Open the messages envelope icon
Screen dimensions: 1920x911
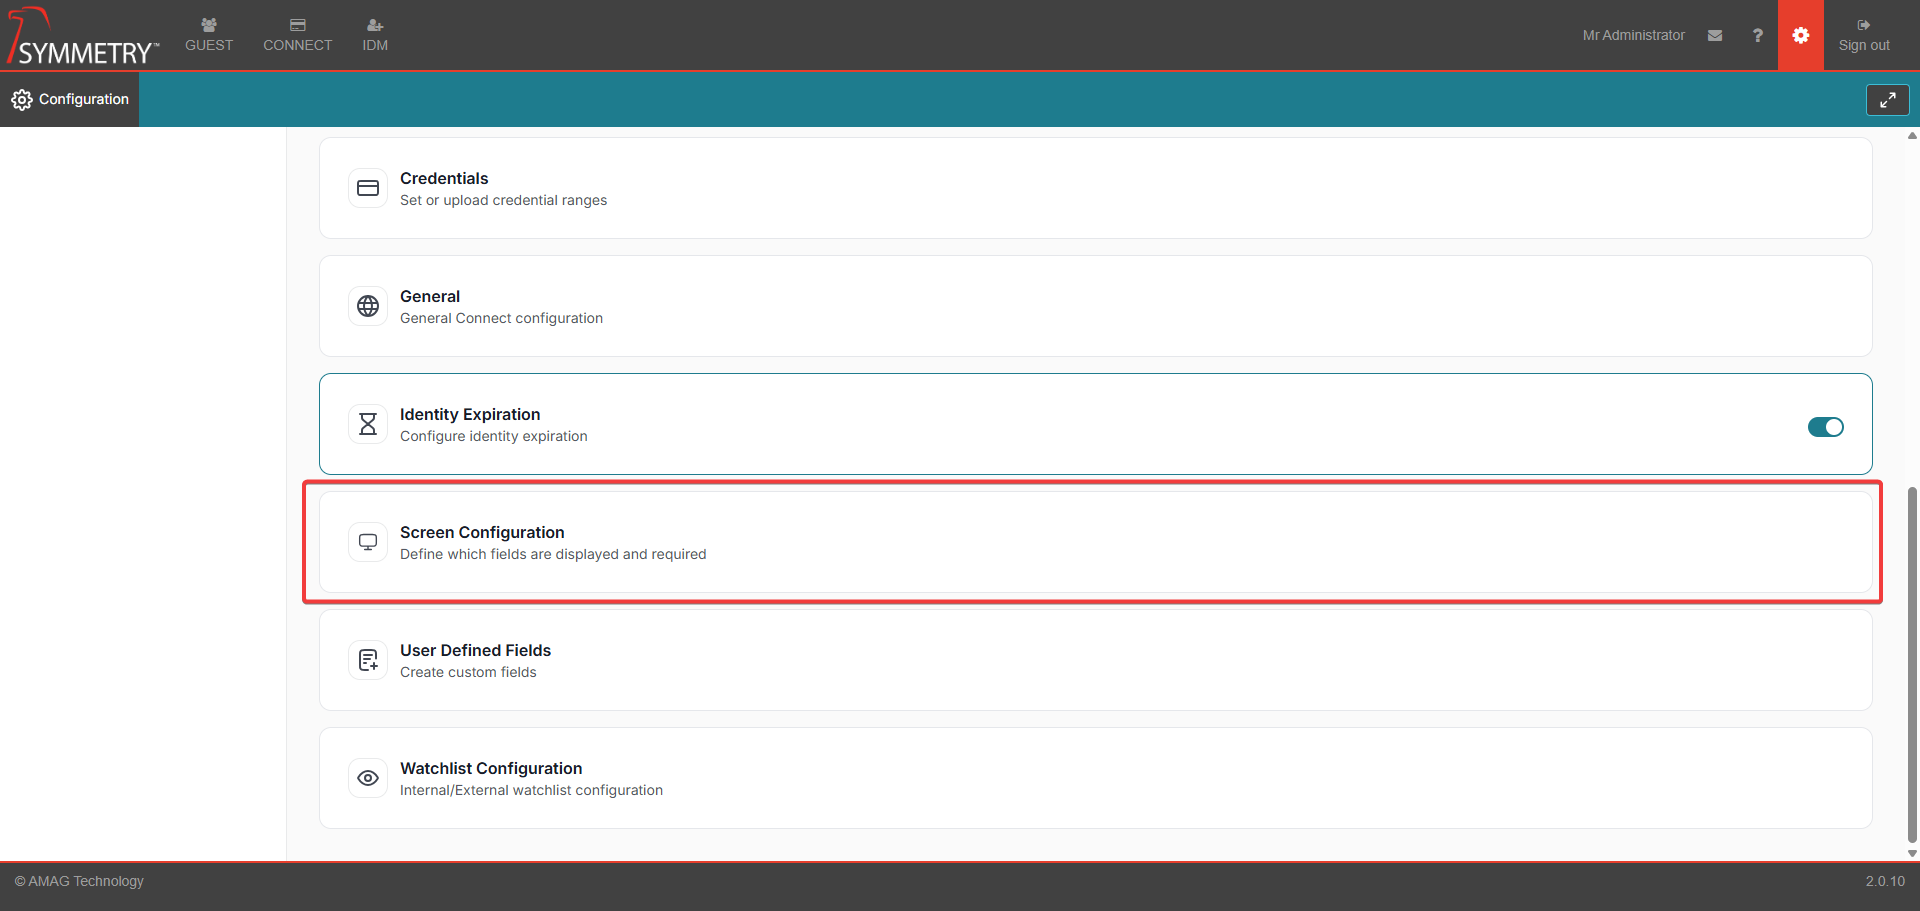click(1715, 35)
